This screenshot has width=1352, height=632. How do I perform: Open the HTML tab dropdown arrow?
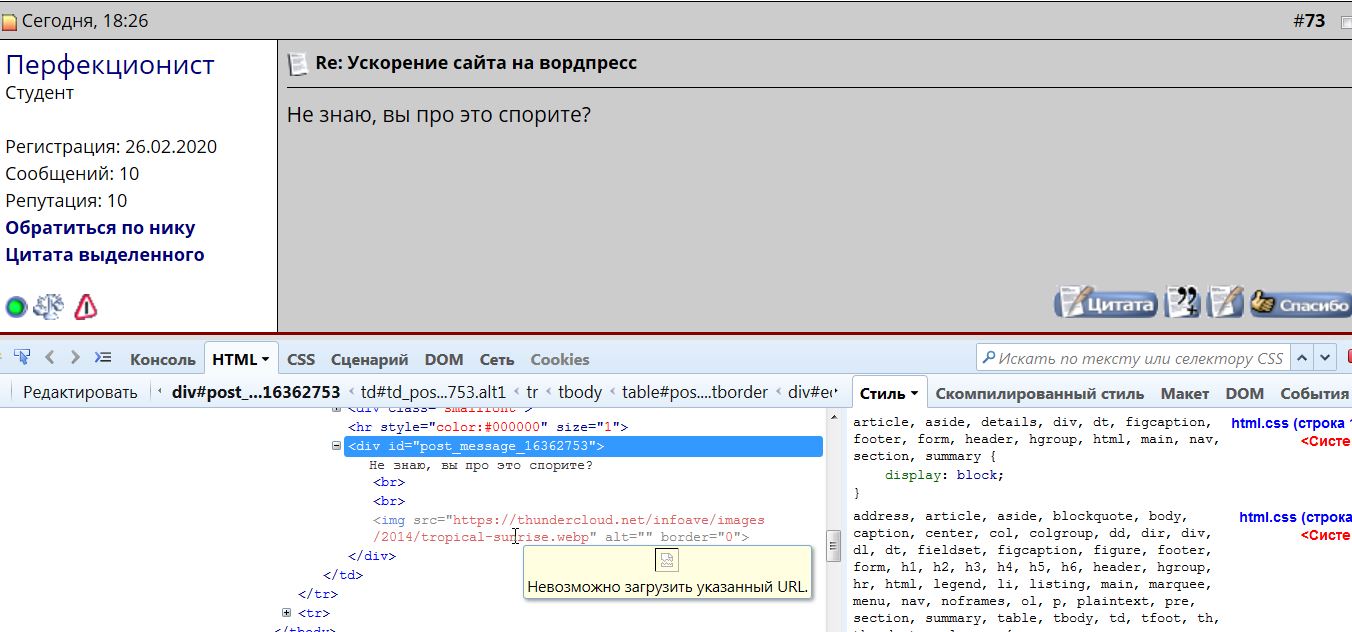266,359
